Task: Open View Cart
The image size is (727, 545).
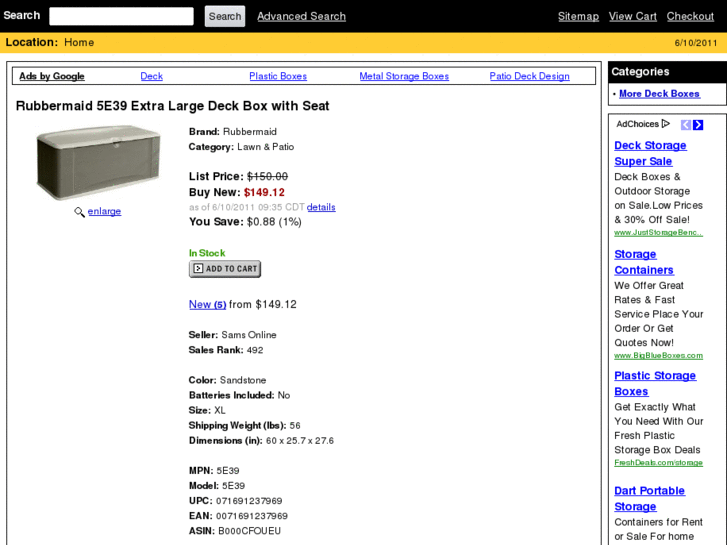Action: tap(632, 16)
